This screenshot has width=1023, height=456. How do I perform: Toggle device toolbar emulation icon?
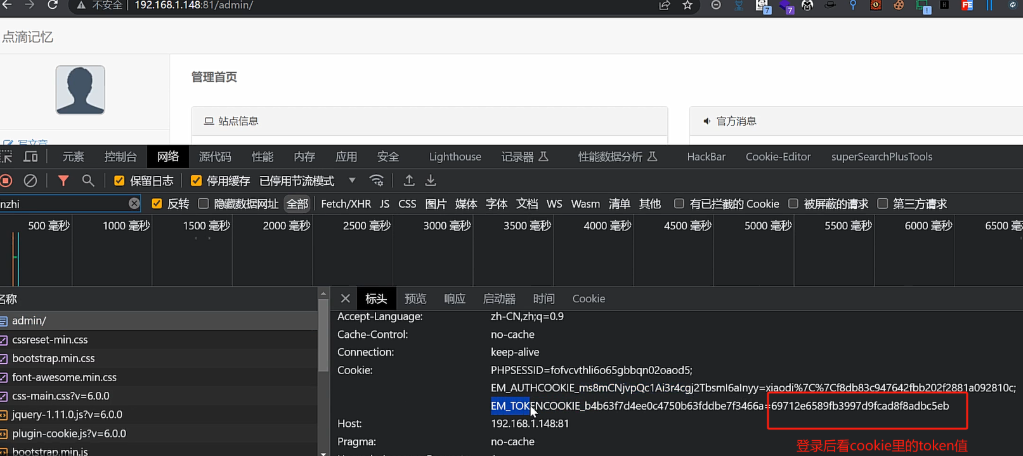coord(31,157)
